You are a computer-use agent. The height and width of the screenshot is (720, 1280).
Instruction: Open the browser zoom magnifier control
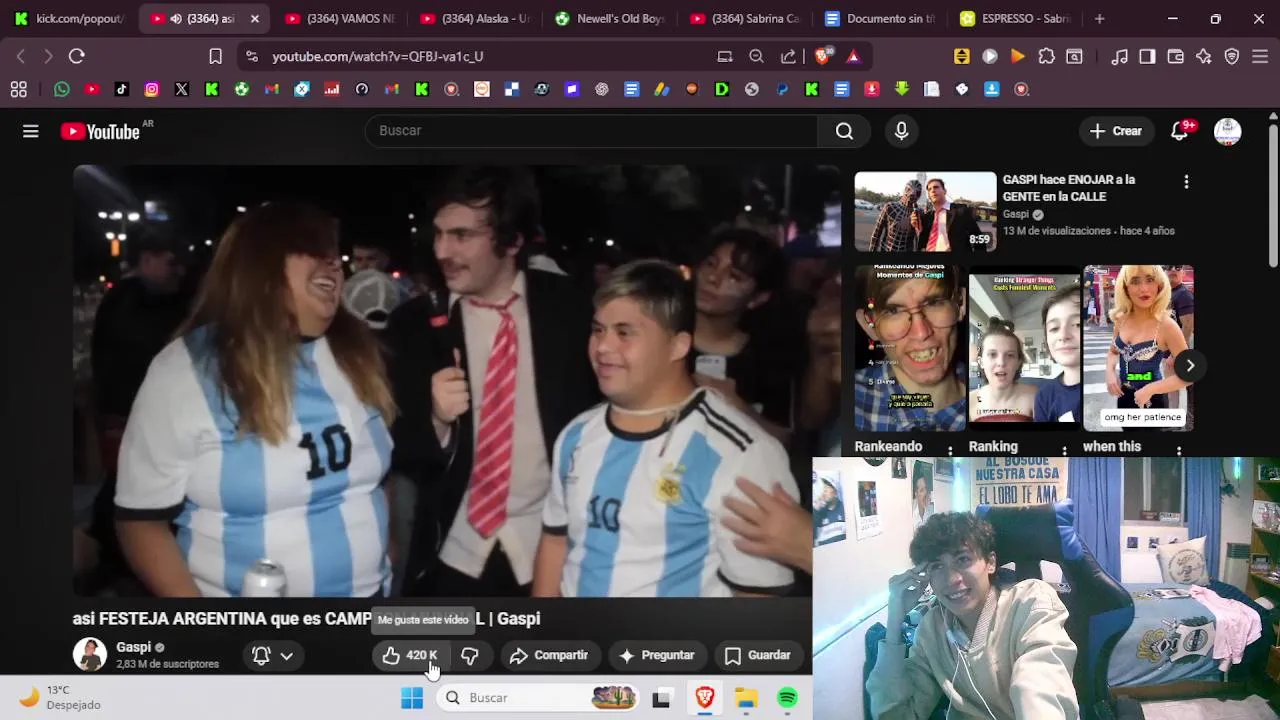(757, 57)
